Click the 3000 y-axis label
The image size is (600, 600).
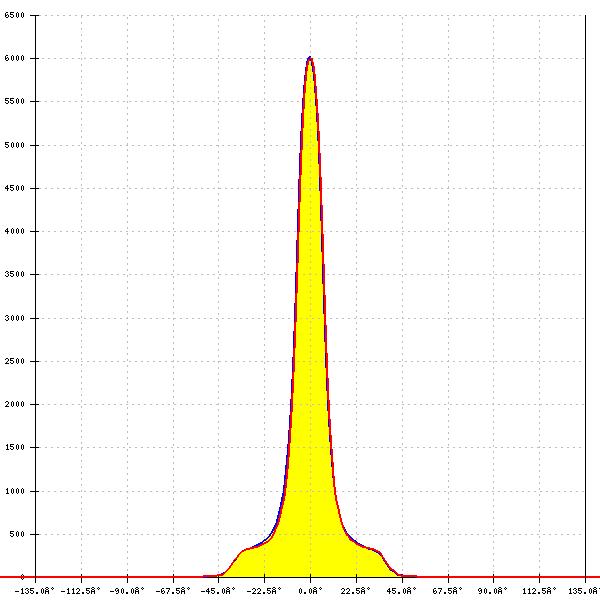15,318
